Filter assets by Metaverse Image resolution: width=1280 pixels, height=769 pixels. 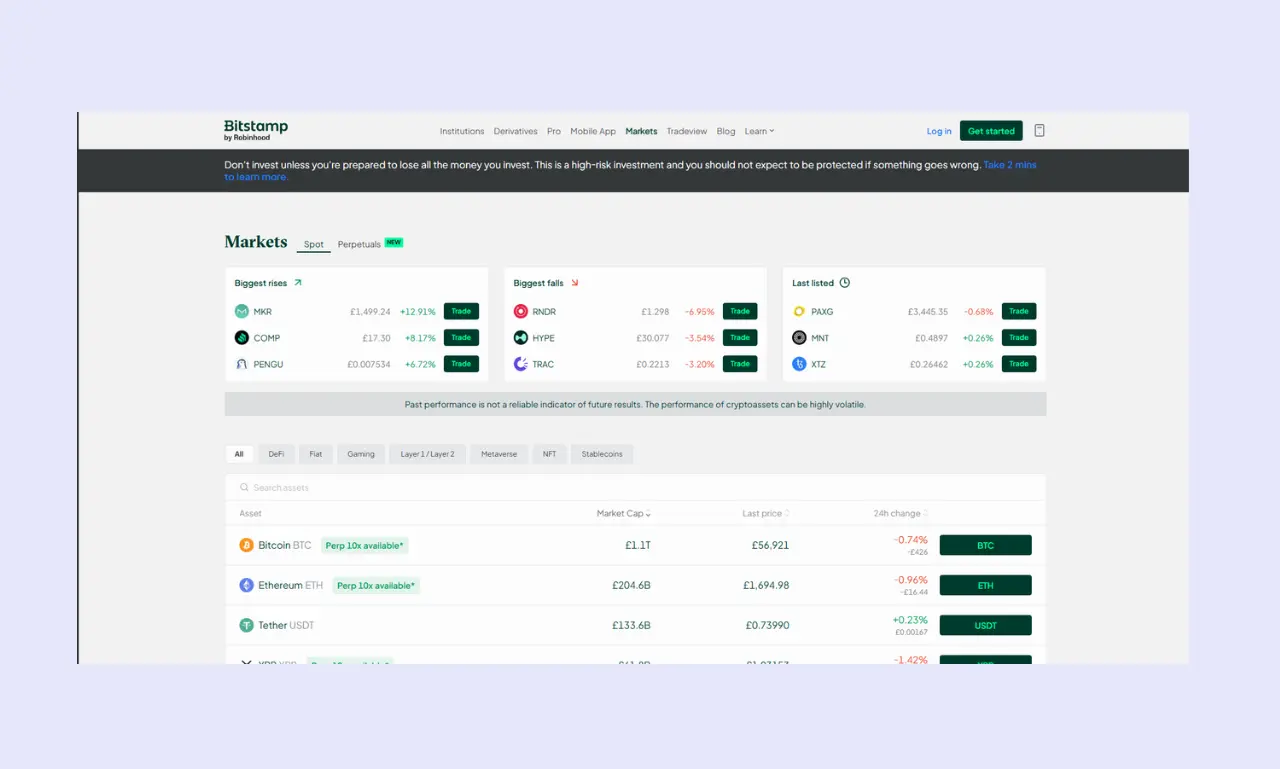499,454
